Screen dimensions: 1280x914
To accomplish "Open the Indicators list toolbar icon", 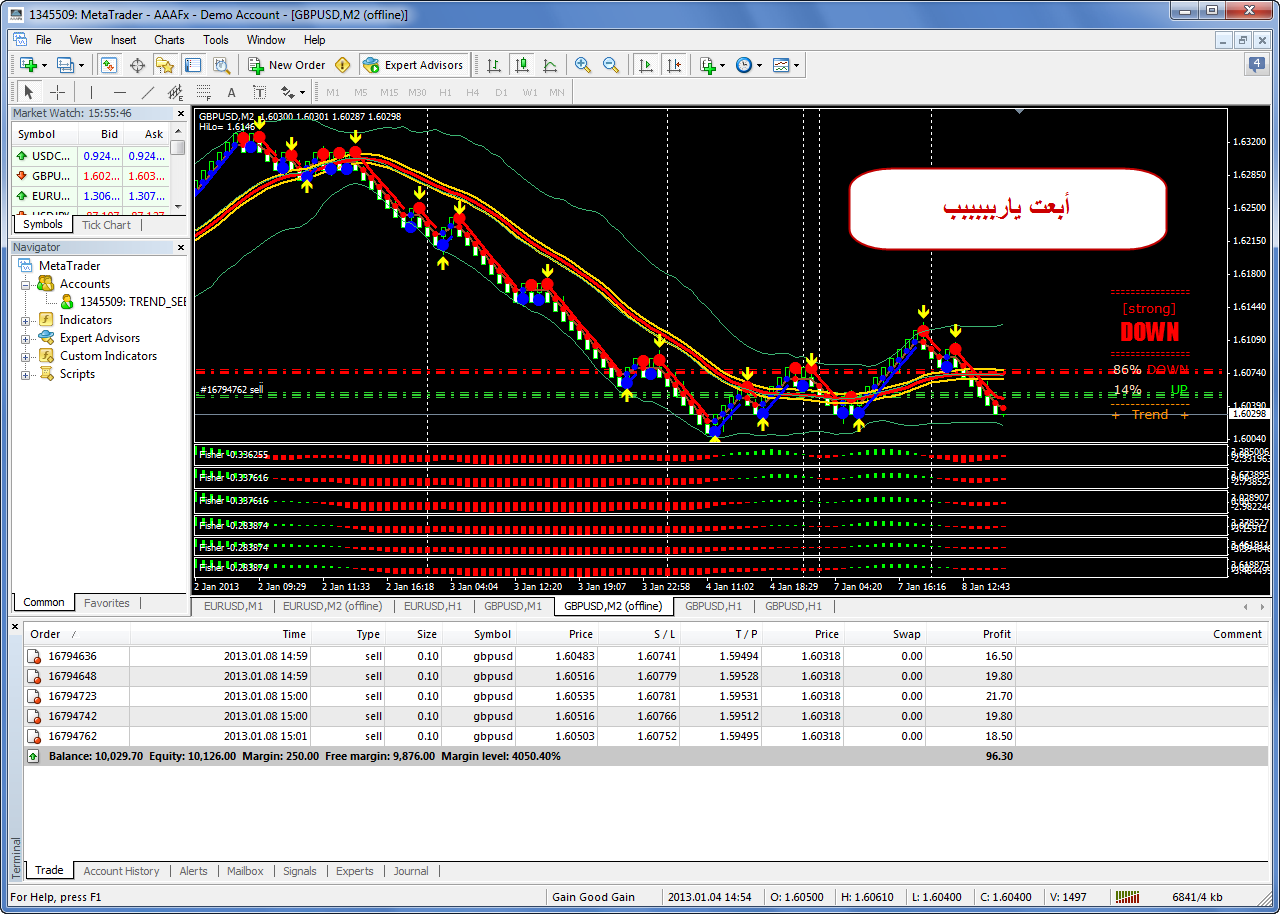I will click(708, 65).
